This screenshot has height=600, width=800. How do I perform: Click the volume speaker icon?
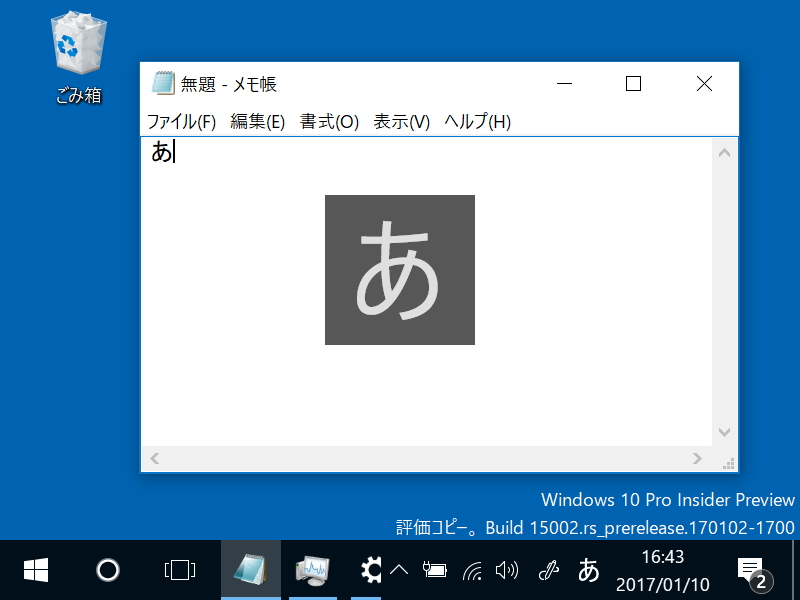507,570
